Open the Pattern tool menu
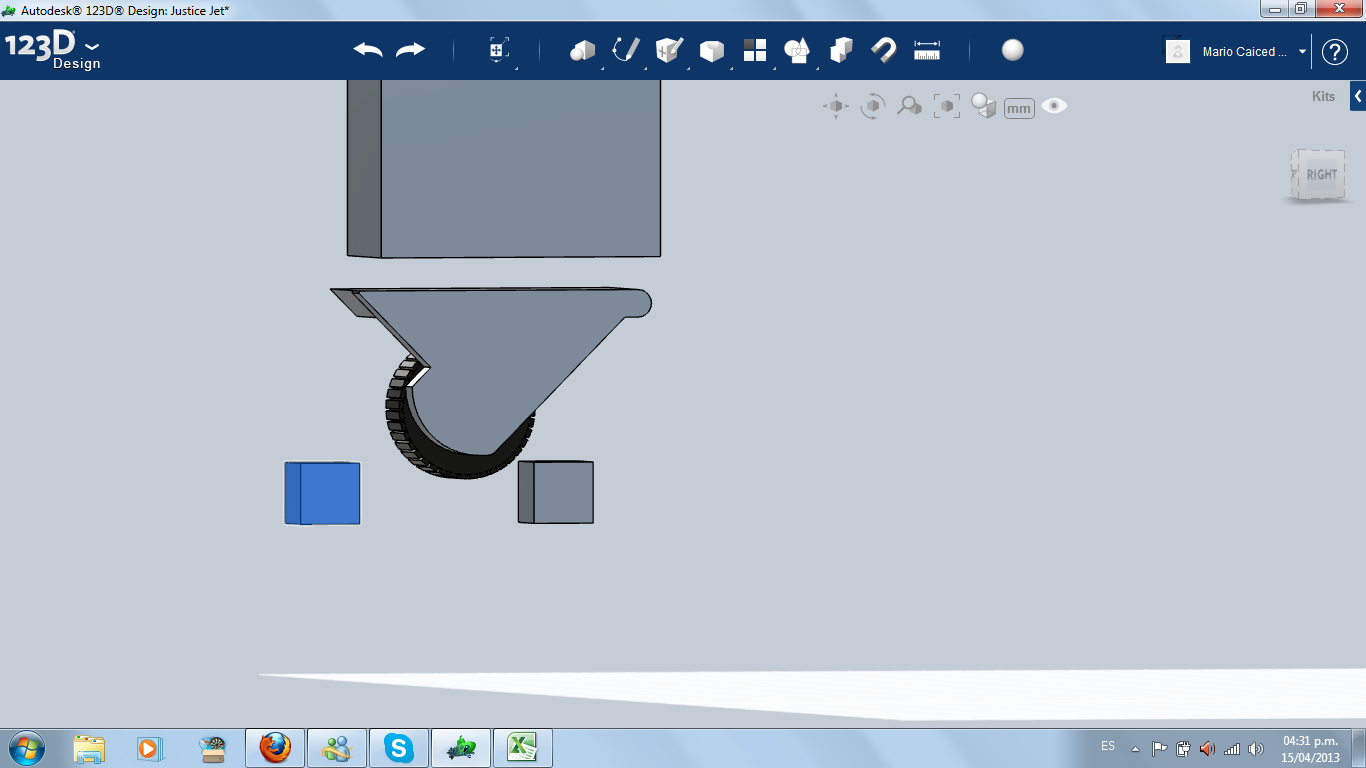Screen dimensions: 1366x768 point(754,50)
